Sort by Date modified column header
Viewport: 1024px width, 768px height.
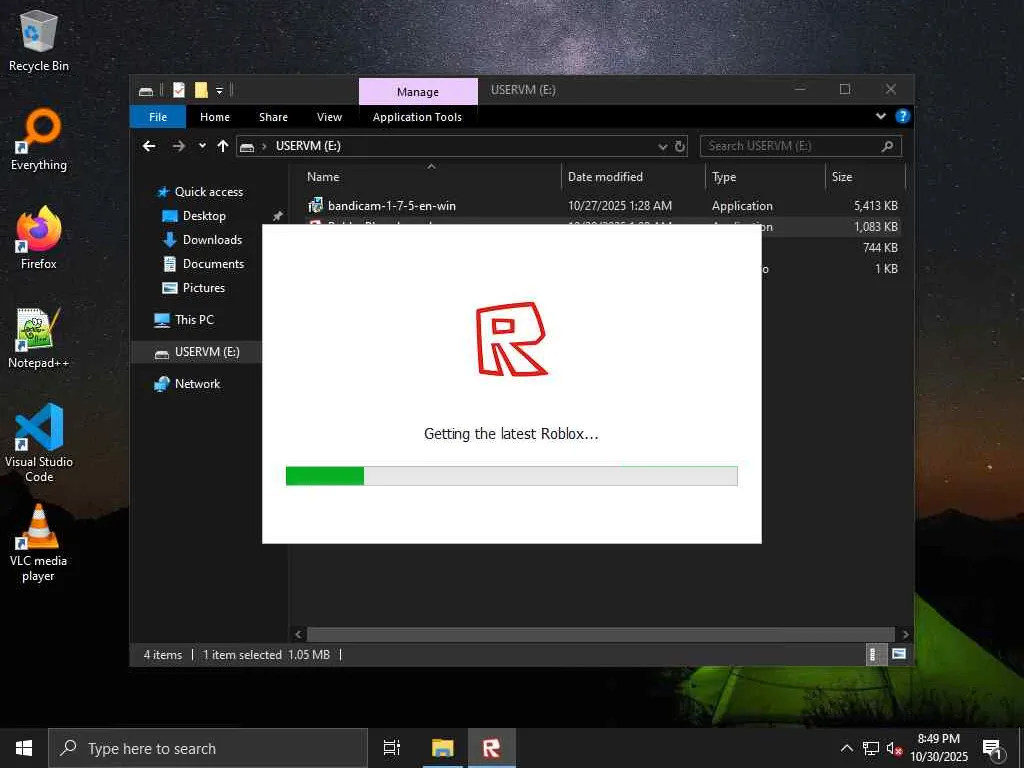(x=605, y=177)
